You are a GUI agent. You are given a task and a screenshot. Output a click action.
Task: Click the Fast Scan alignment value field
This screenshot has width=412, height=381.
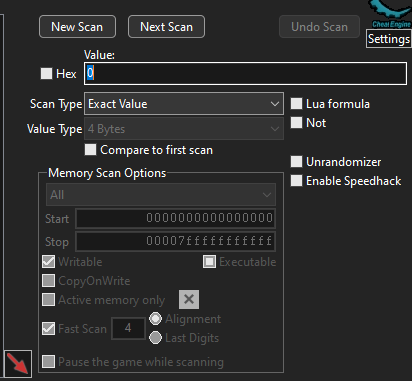(128, 328)
